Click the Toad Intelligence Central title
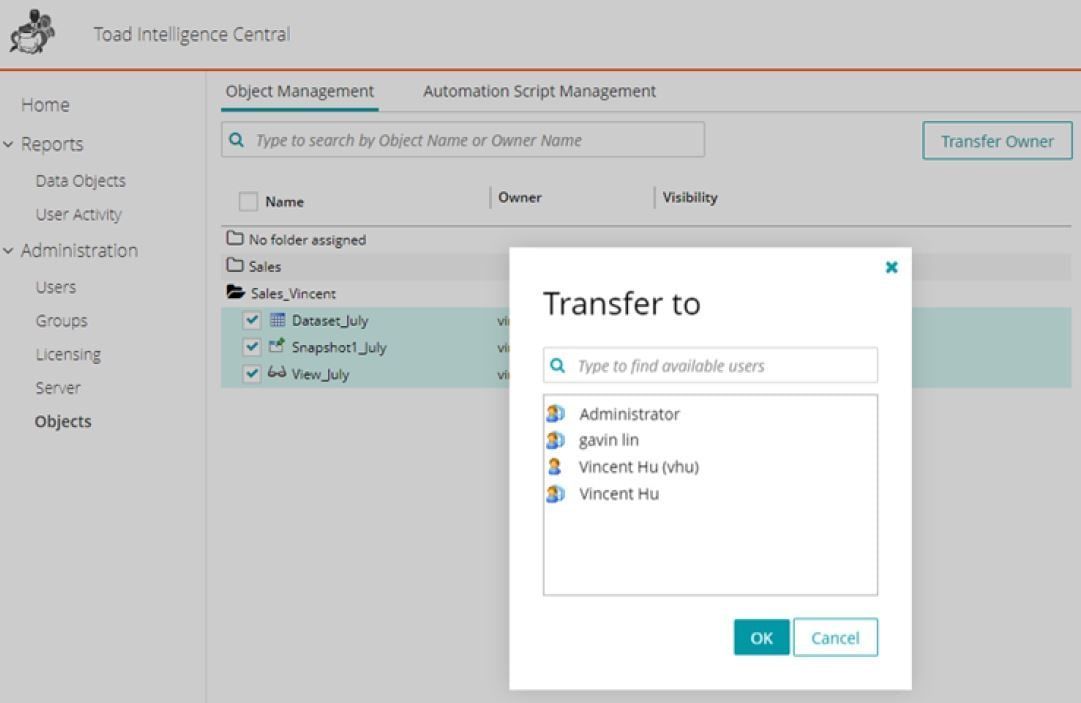 [x=192, y=34]
